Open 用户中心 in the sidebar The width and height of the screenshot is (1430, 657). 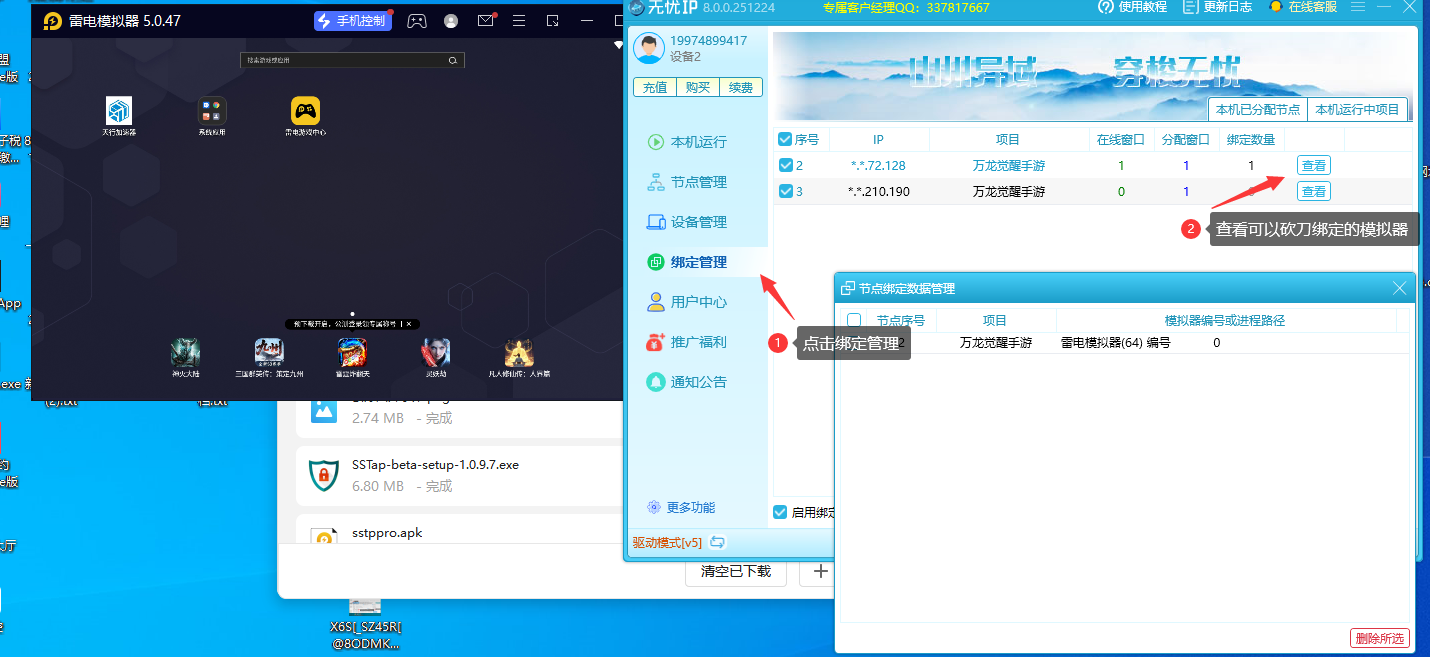[687, 302]
